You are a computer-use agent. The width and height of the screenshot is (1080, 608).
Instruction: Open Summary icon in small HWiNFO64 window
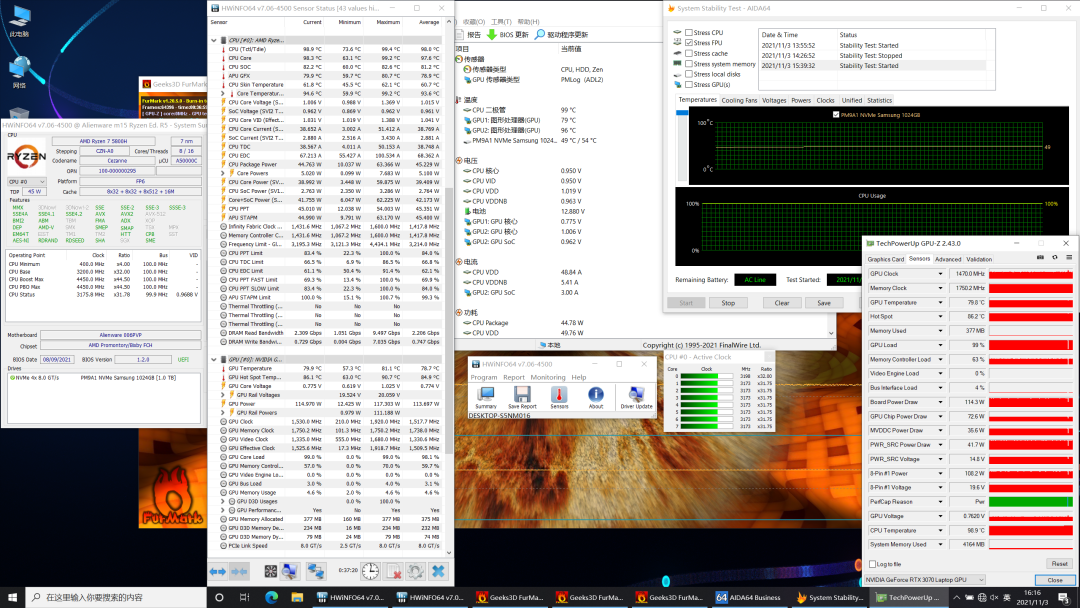486,397
